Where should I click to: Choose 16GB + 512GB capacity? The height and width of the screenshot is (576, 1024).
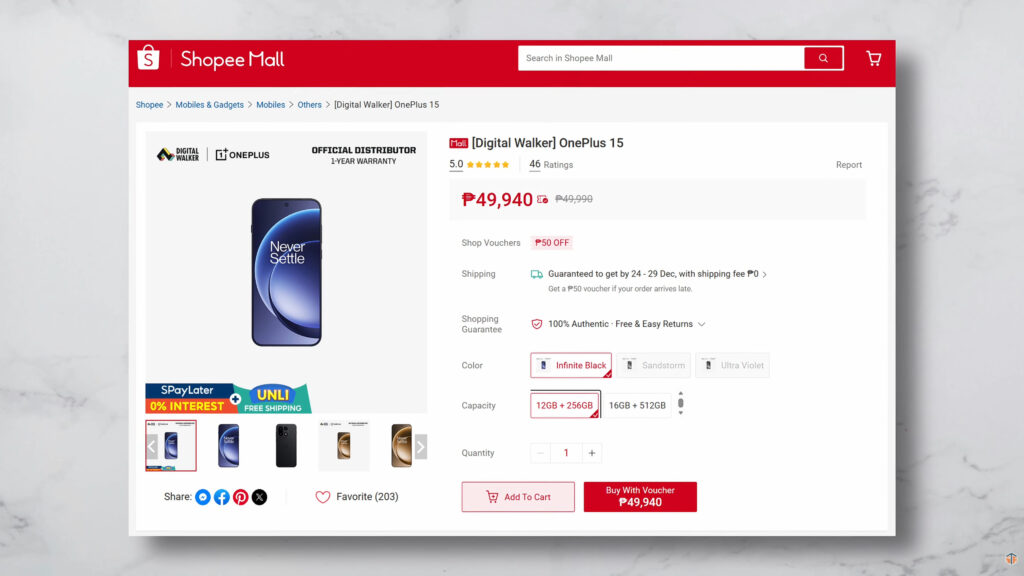coord(637,405)
